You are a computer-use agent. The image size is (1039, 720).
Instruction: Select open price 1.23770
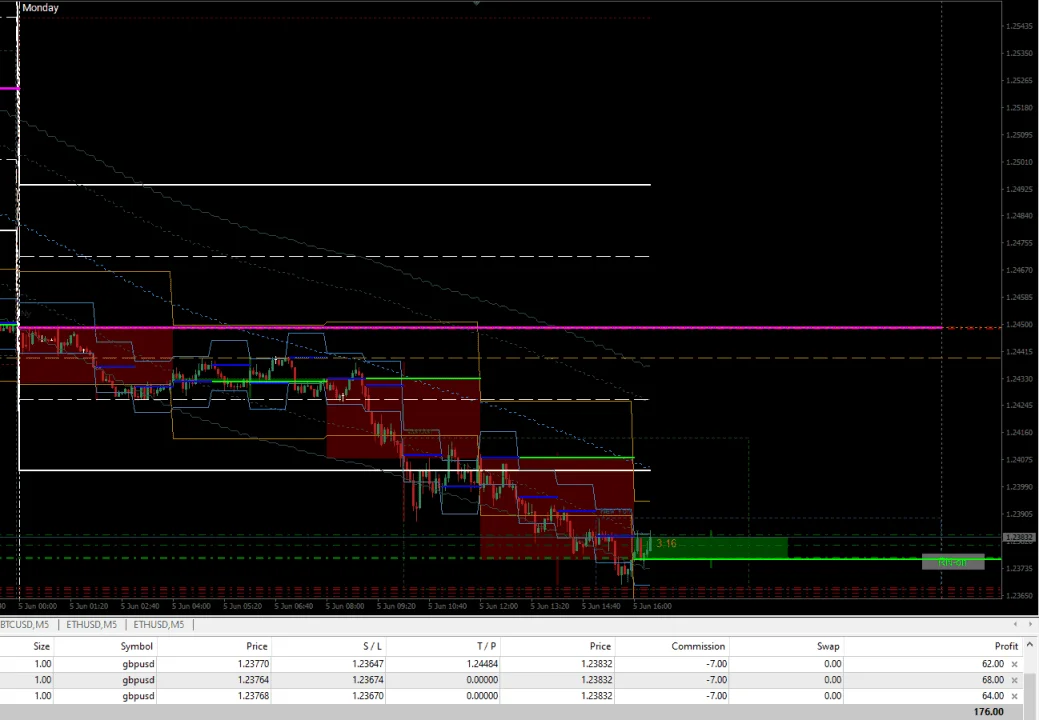pos(252,664)
